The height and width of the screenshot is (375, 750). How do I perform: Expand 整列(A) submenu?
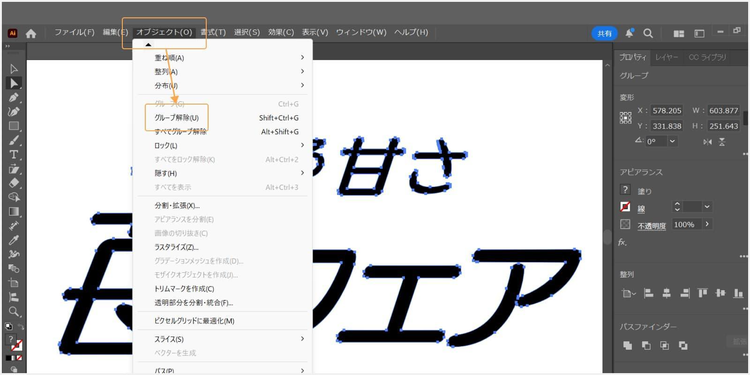(302, 71)
